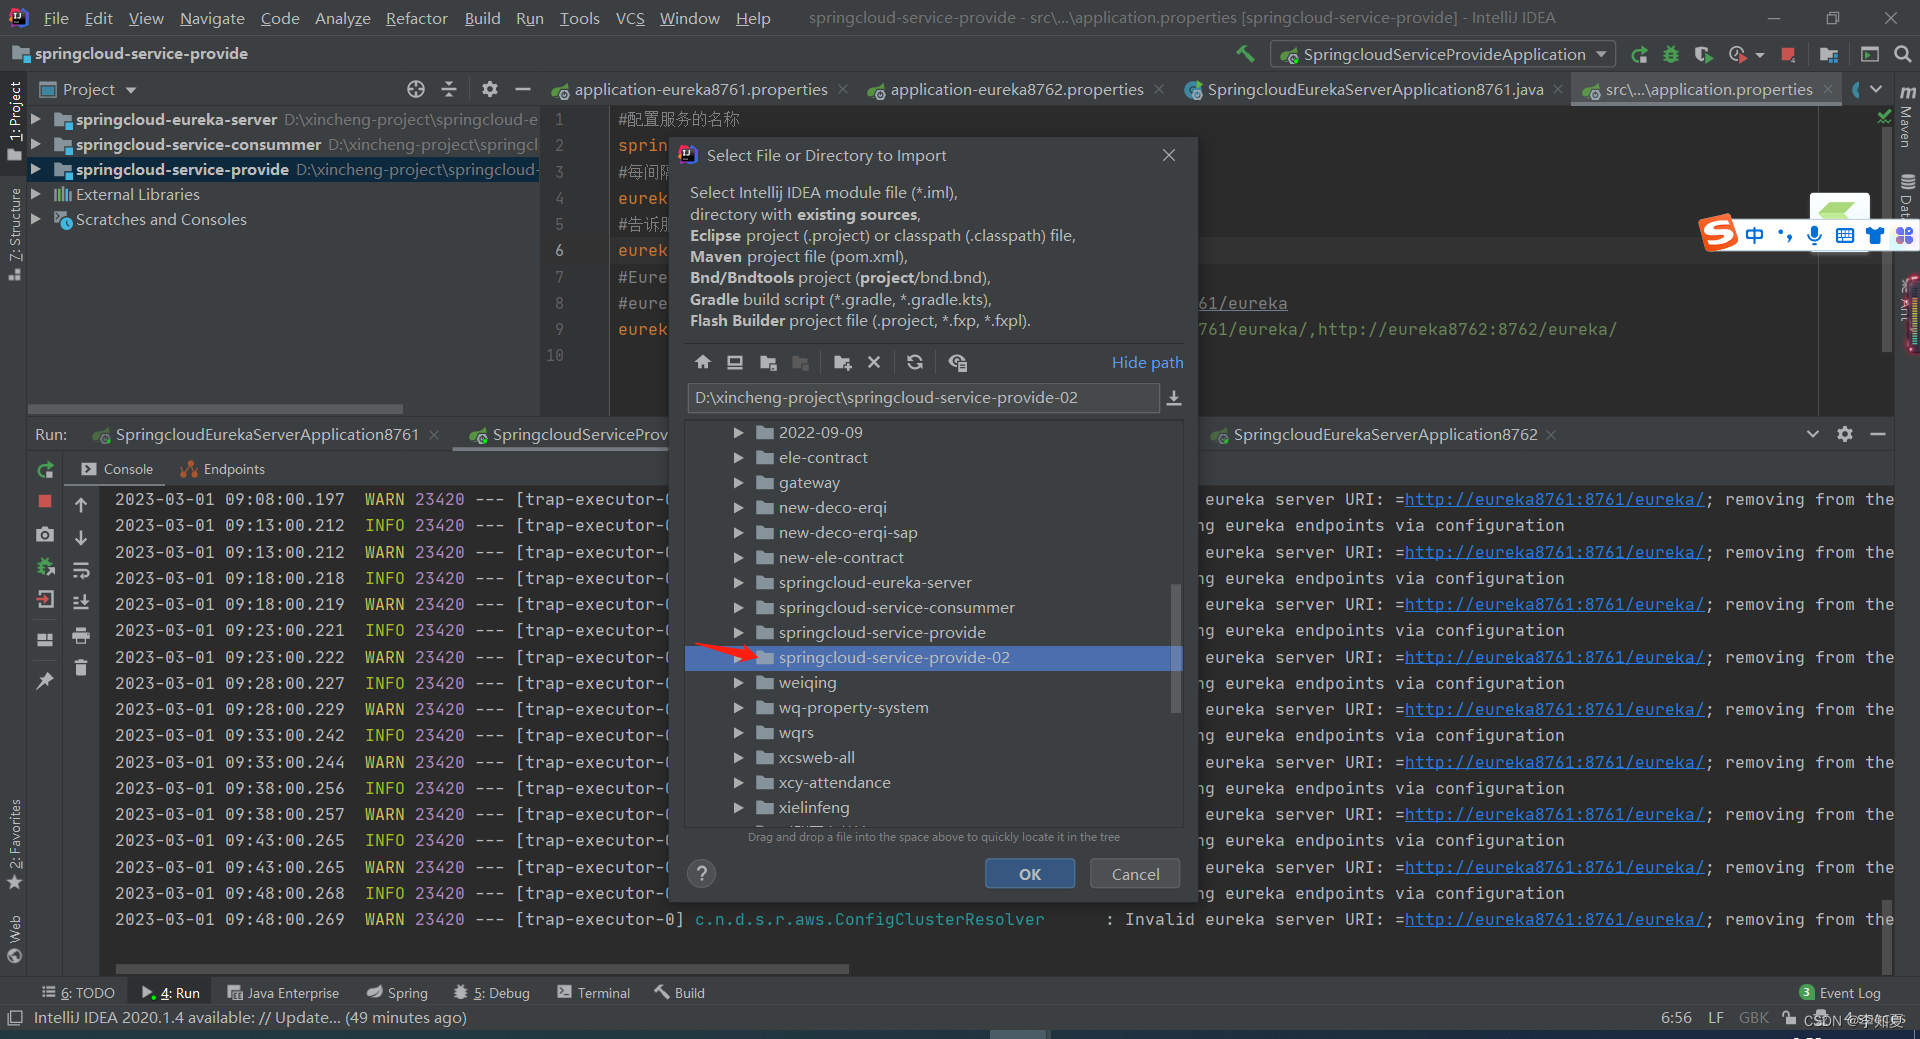Open Search Everywhere magnifier icon

coord(1902,54)
